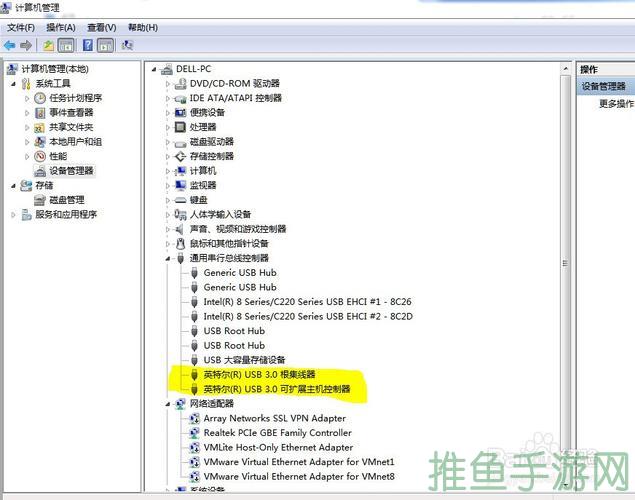This screenshot has height=500, width=635.
Task: Expand the DVD/CD-ROM 驱动器 node
Action: 168,84
